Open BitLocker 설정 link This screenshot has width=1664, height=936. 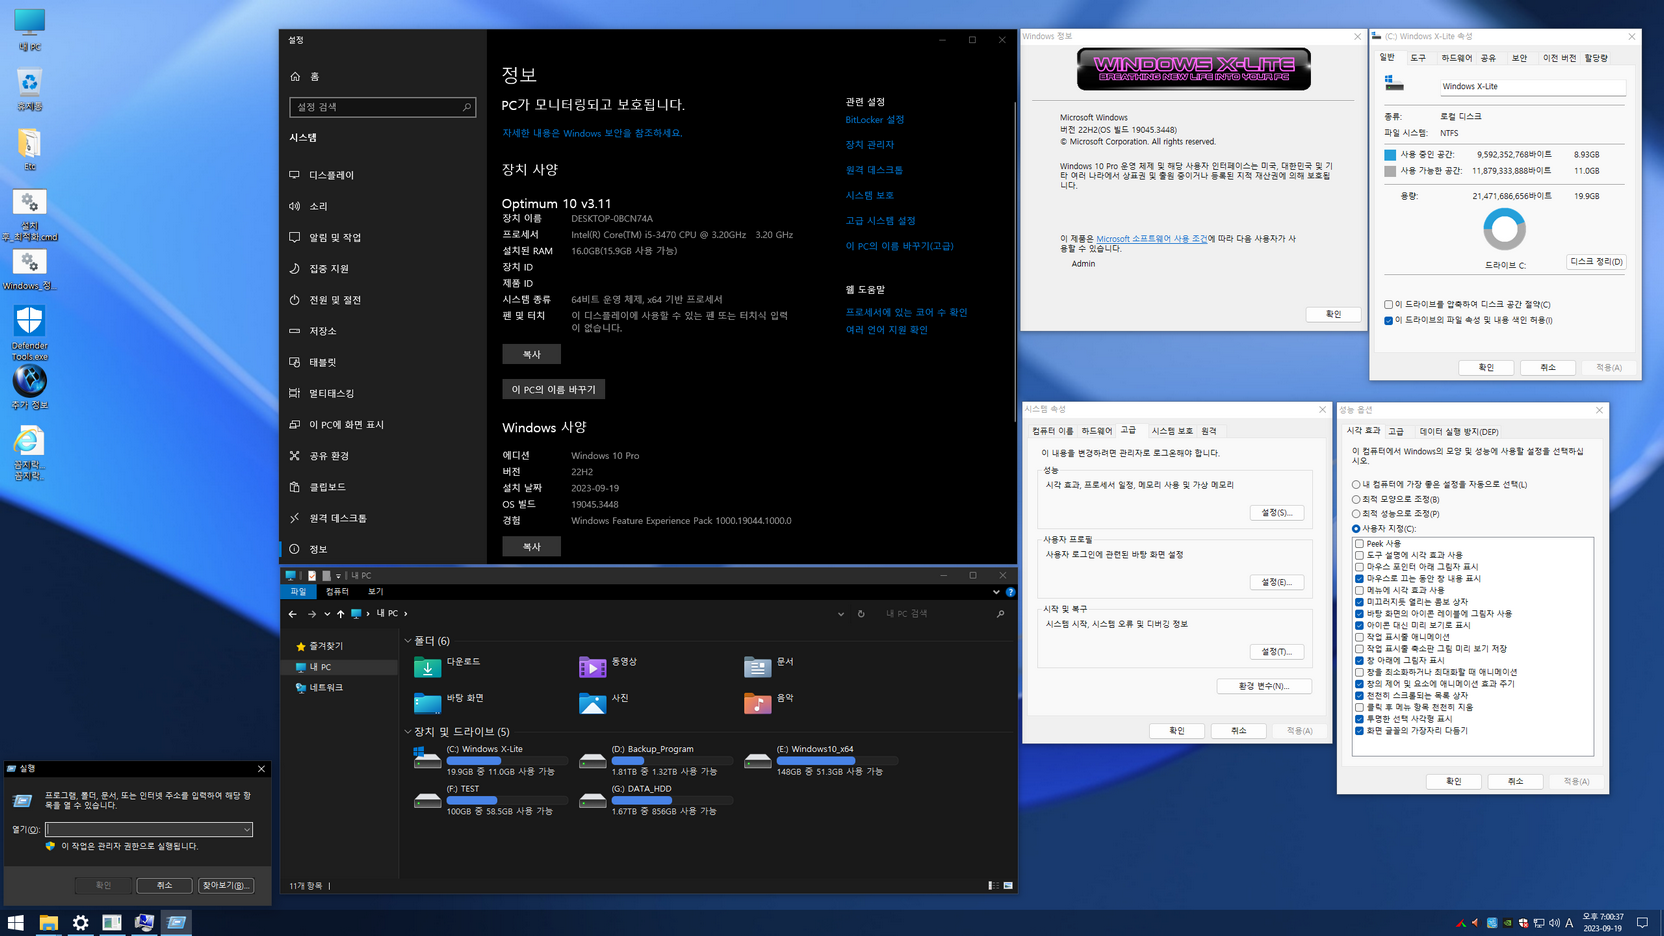click(875, 120)
